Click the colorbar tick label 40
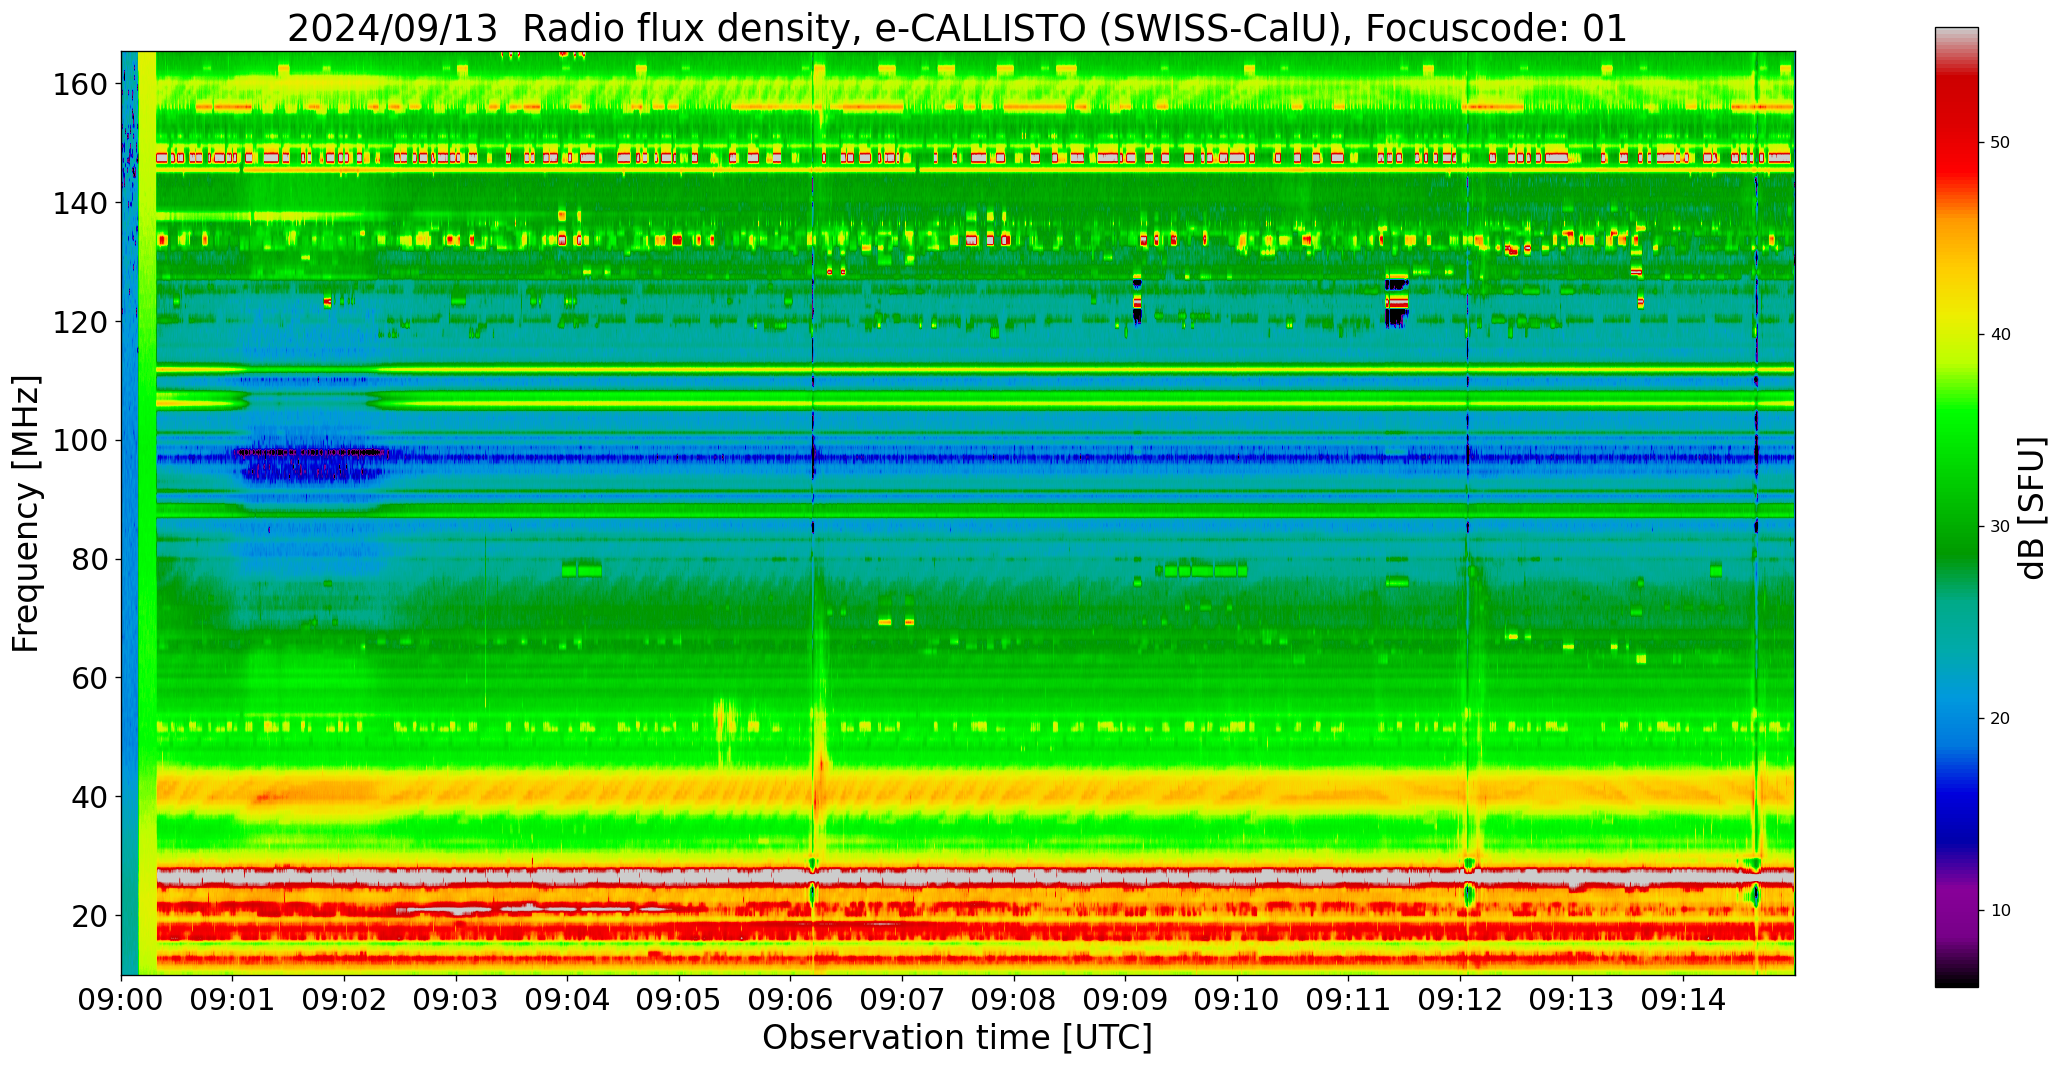The image size is (2062, 1067). click(2000, 335)
